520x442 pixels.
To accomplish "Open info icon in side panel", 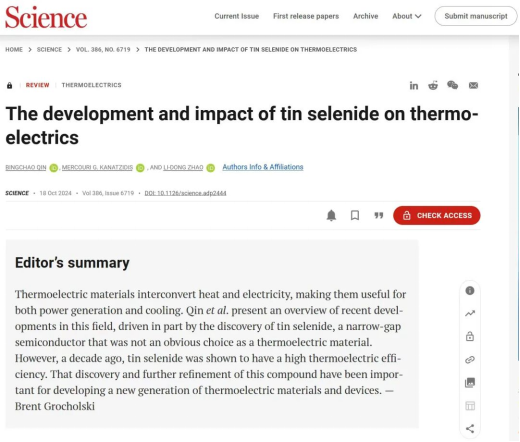I will point(470,291).
